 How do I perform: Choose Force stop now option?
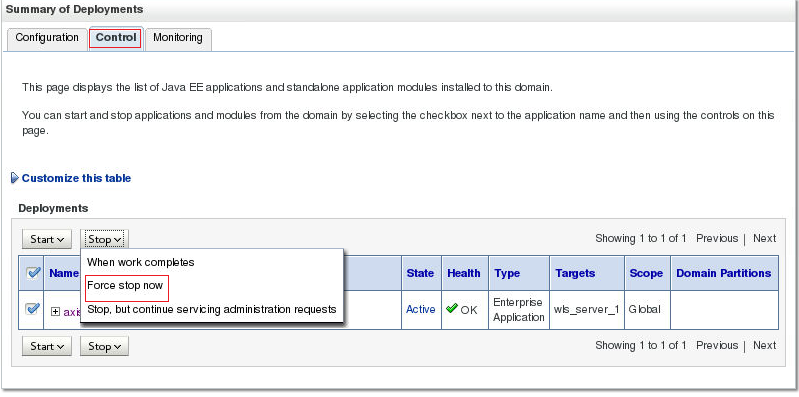125,285
